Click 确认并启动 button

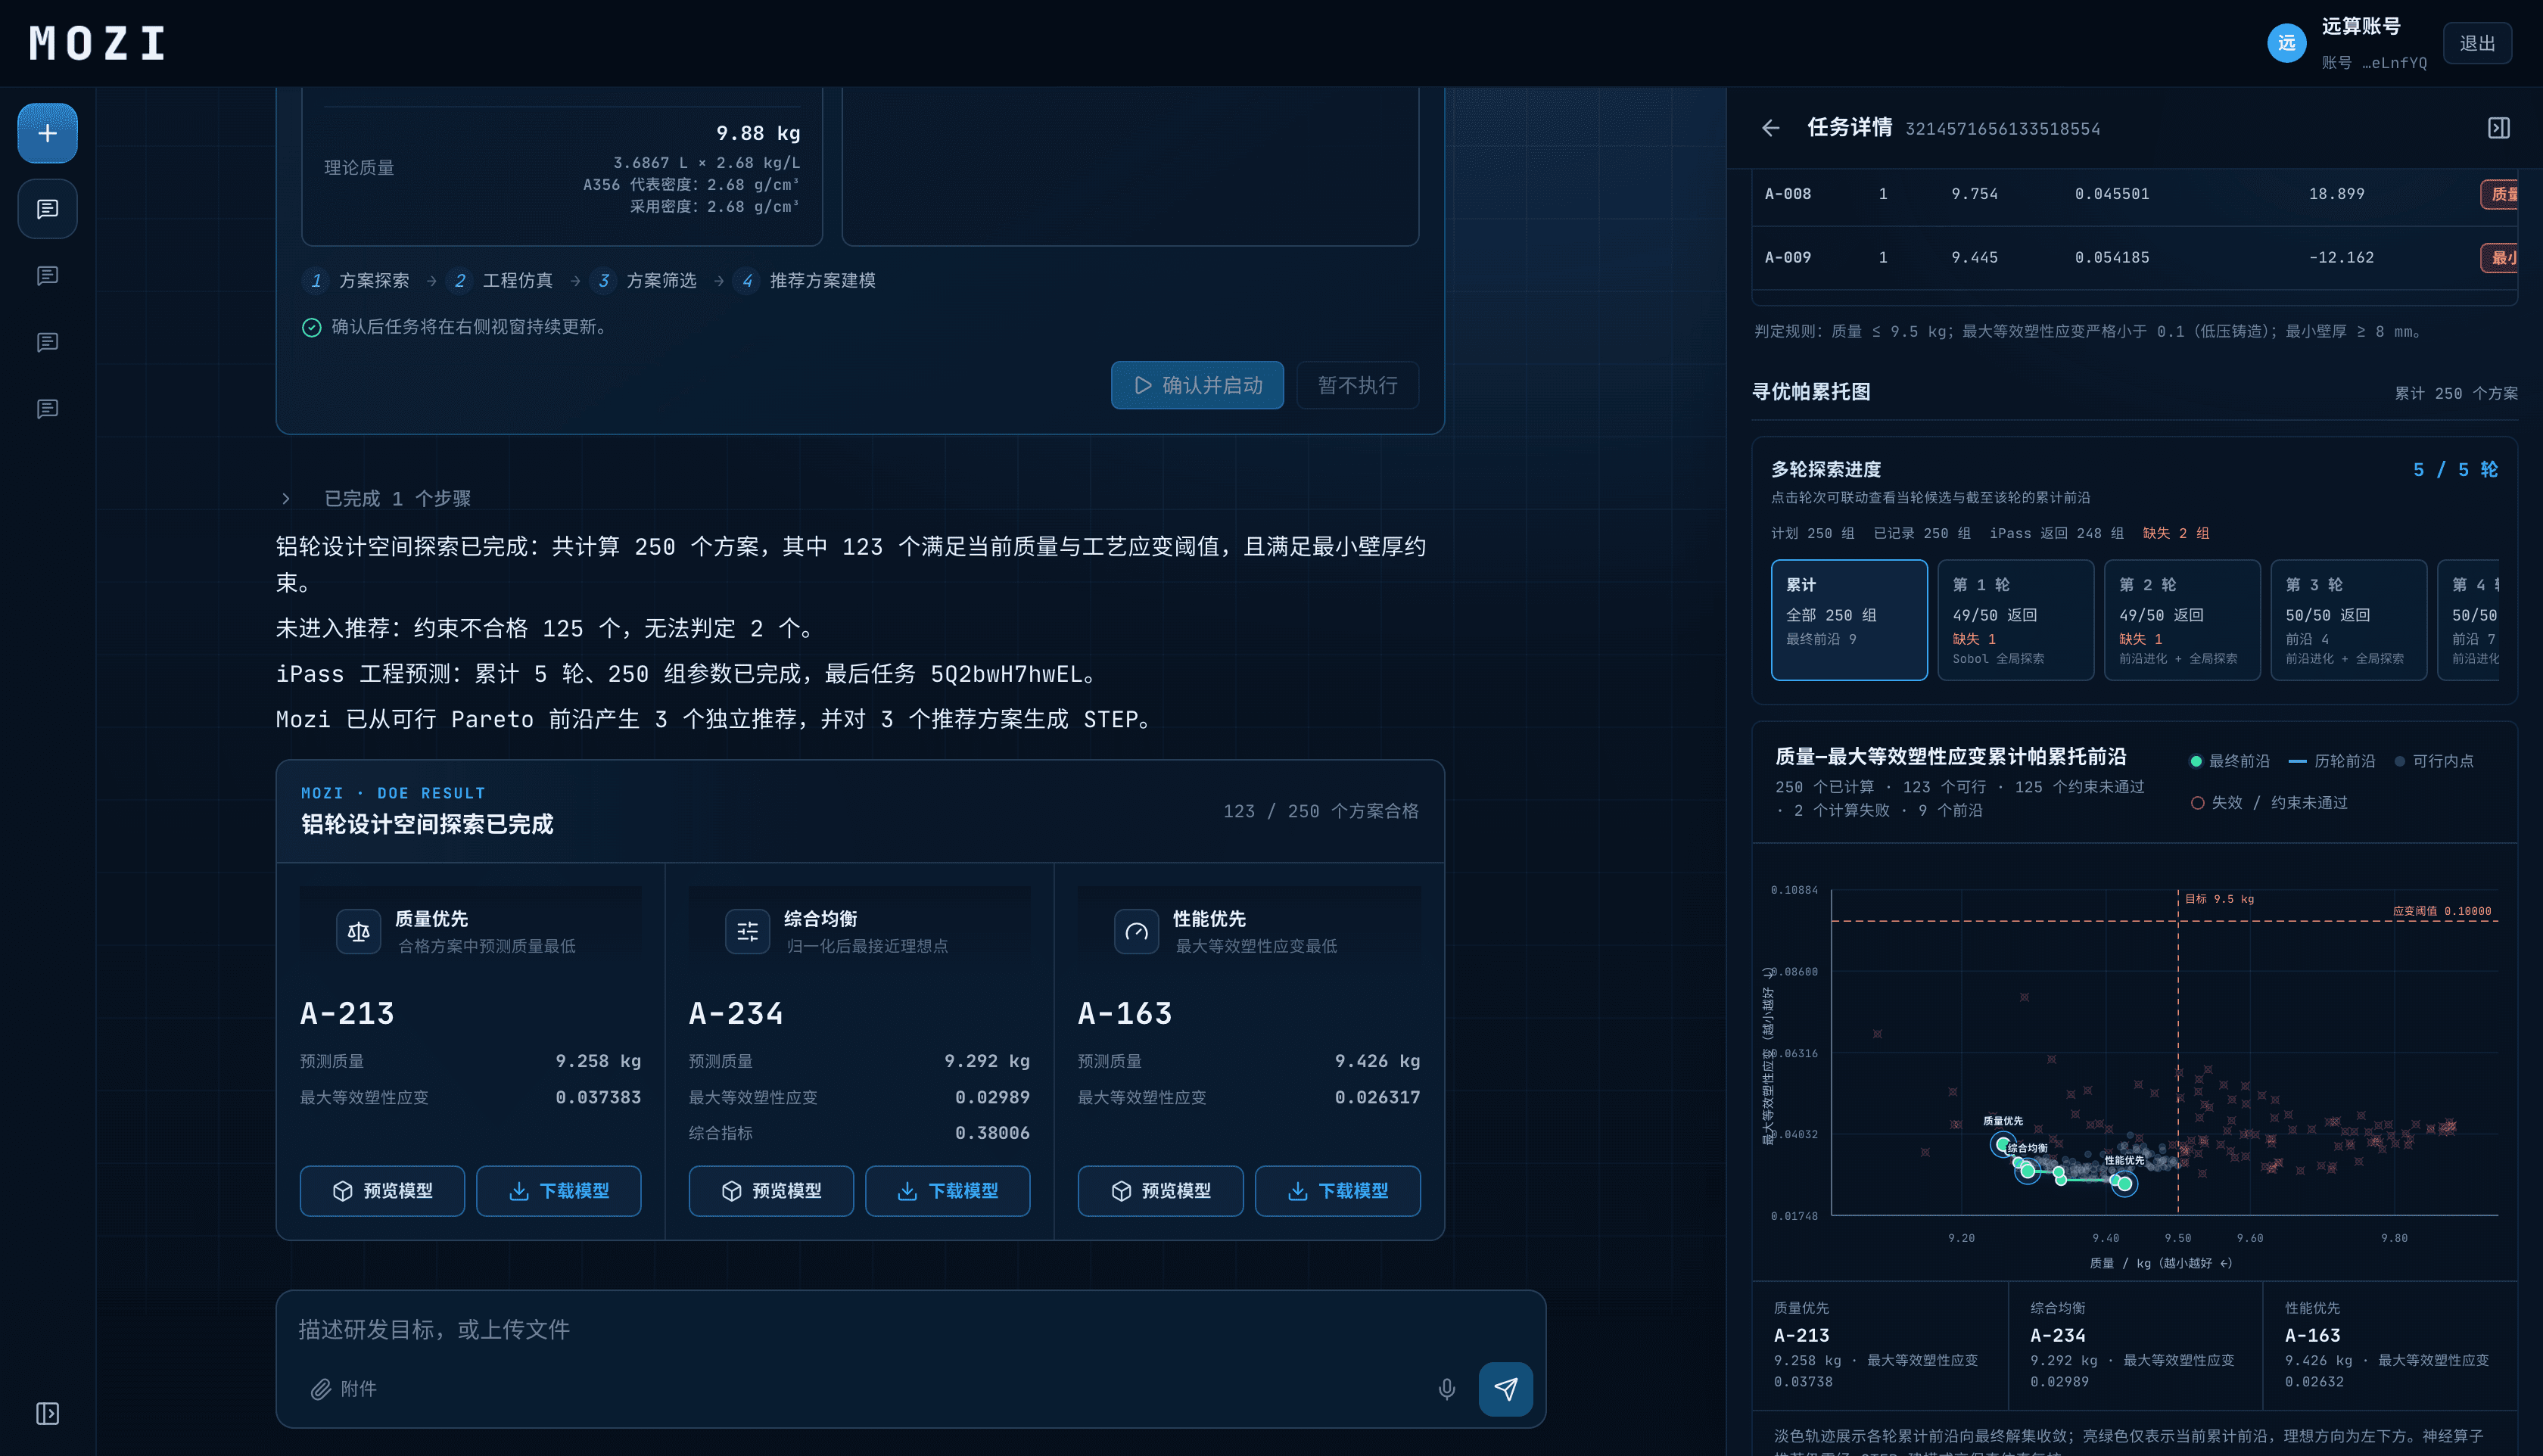coord(1197,385)
